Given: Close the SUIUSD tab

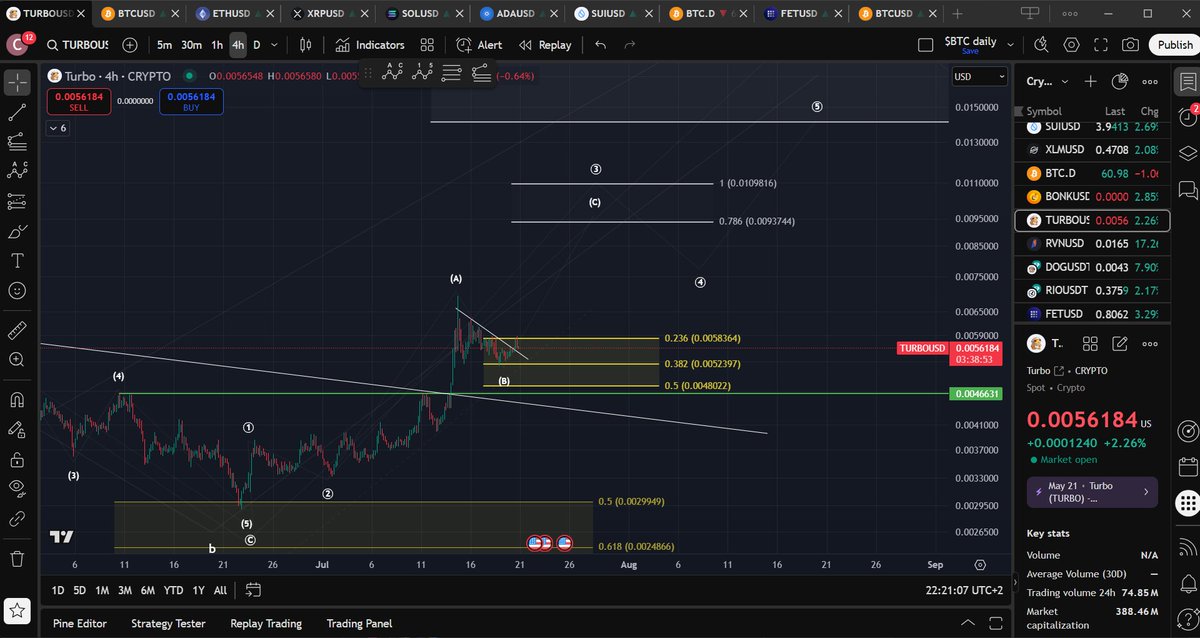Looking at the screenshot, I should (x=650, y=13).
